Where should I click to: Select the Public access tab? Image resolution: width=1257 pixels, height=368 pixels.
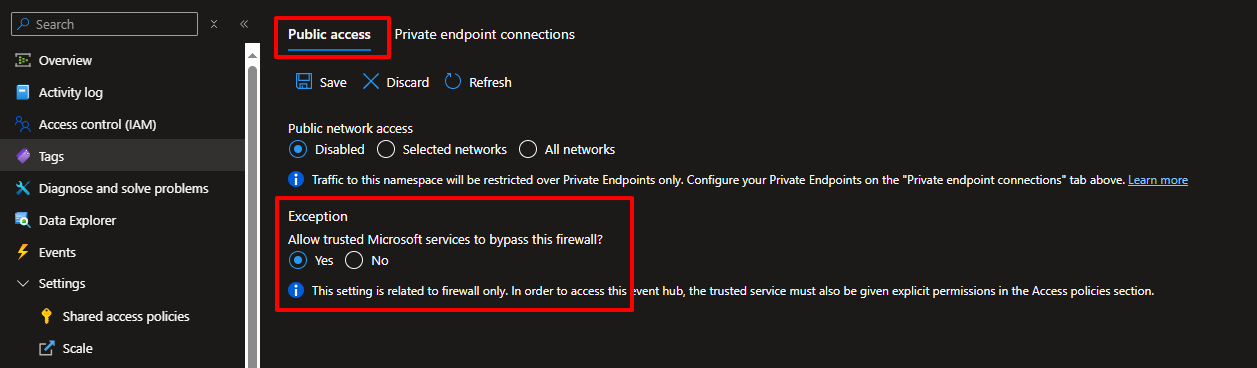pyautogui.click(x=329, y=34)
